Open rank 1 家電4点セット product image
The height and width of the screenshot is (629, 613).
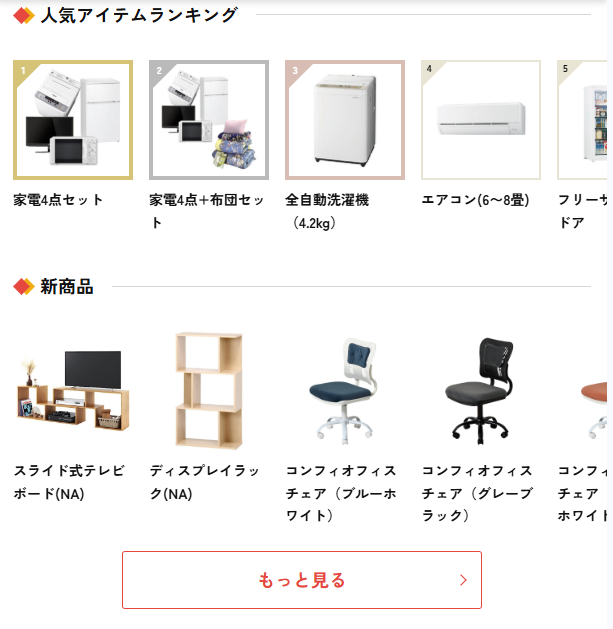click(73, 120)
